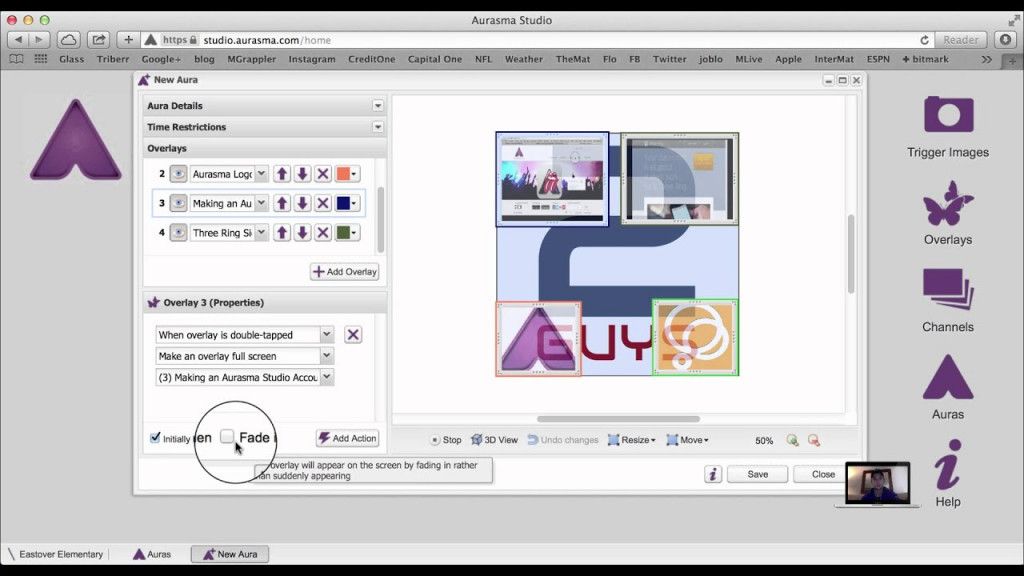Move Aurasma Logo overlay down
Screen dimensions: 1024x576
pos(302,174)
